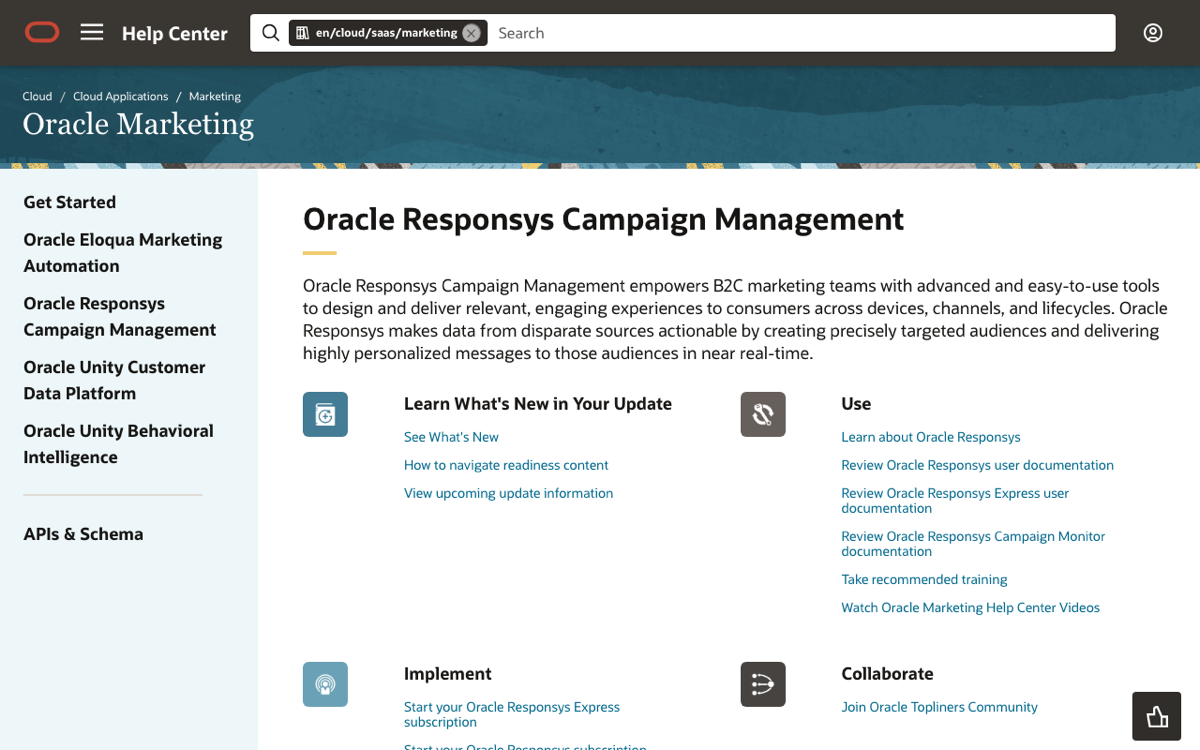Open Watch Oracle Marketing Help Center Videos
Image resolution: width=1200 pixels, height=750 pixels.
(970, 607)
